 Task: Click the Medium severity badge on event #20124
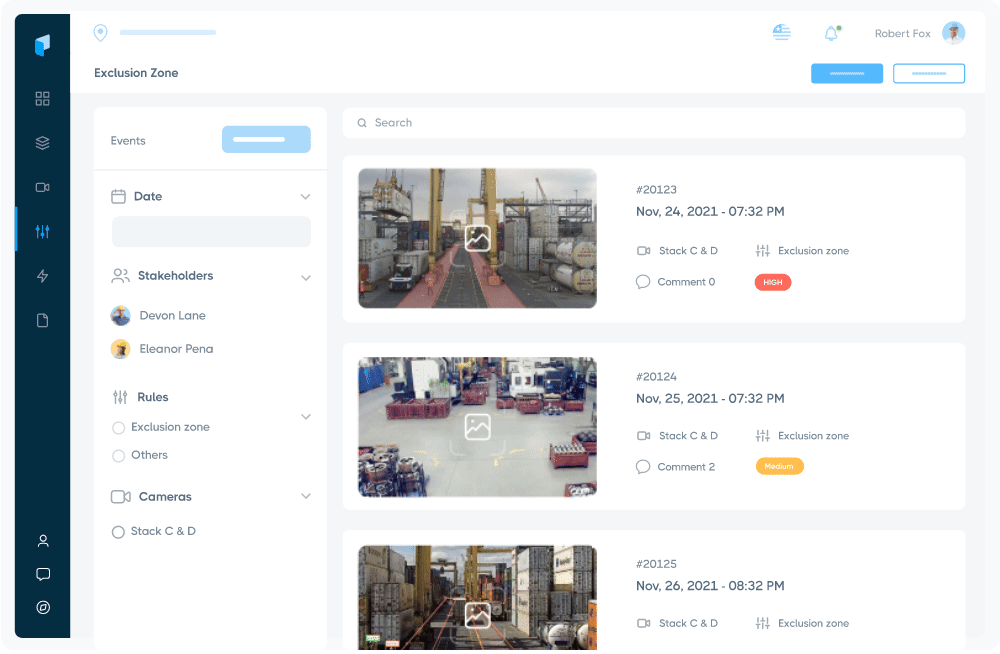779,466
